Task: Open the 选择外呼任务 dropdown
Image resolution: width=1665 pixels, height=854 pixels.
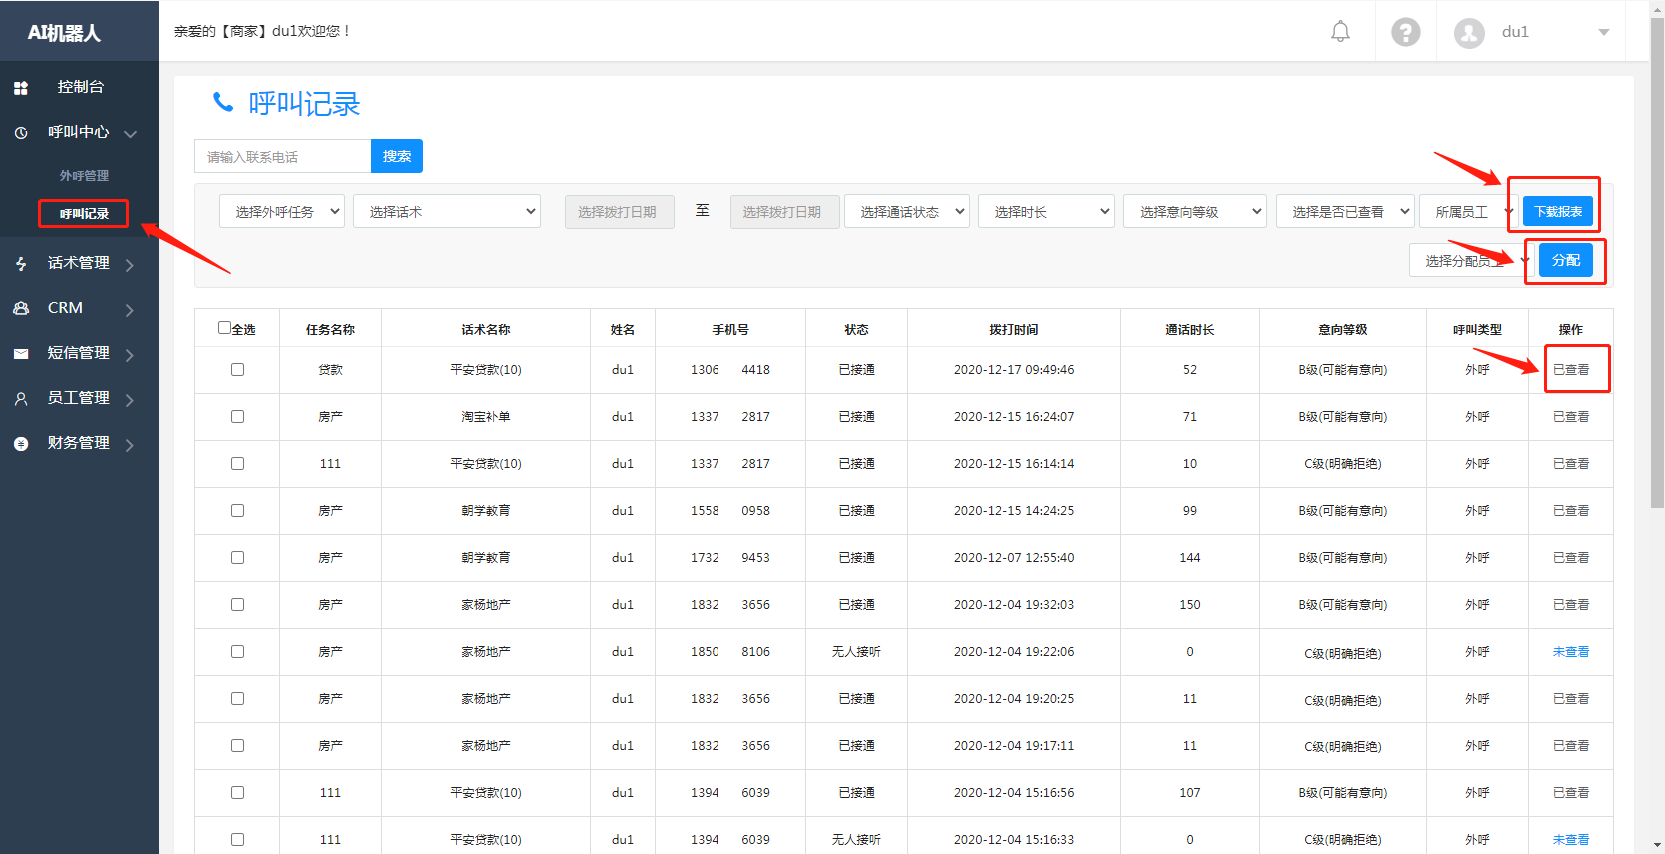Action: pyautogui.click(x=282, y=211)
